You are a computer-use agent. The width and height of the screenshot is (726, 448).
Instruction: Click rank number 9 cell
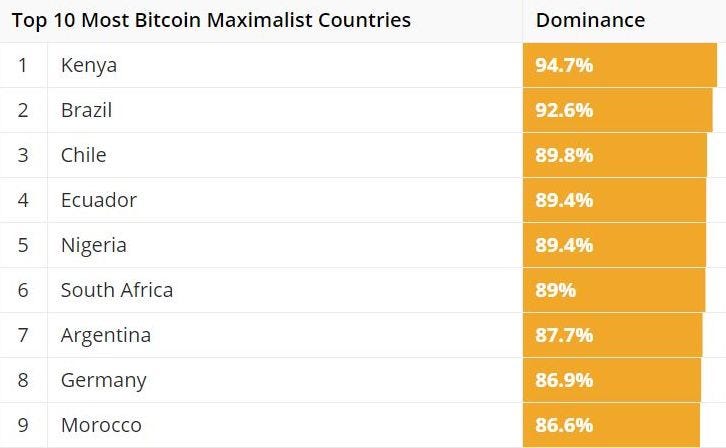23,425
